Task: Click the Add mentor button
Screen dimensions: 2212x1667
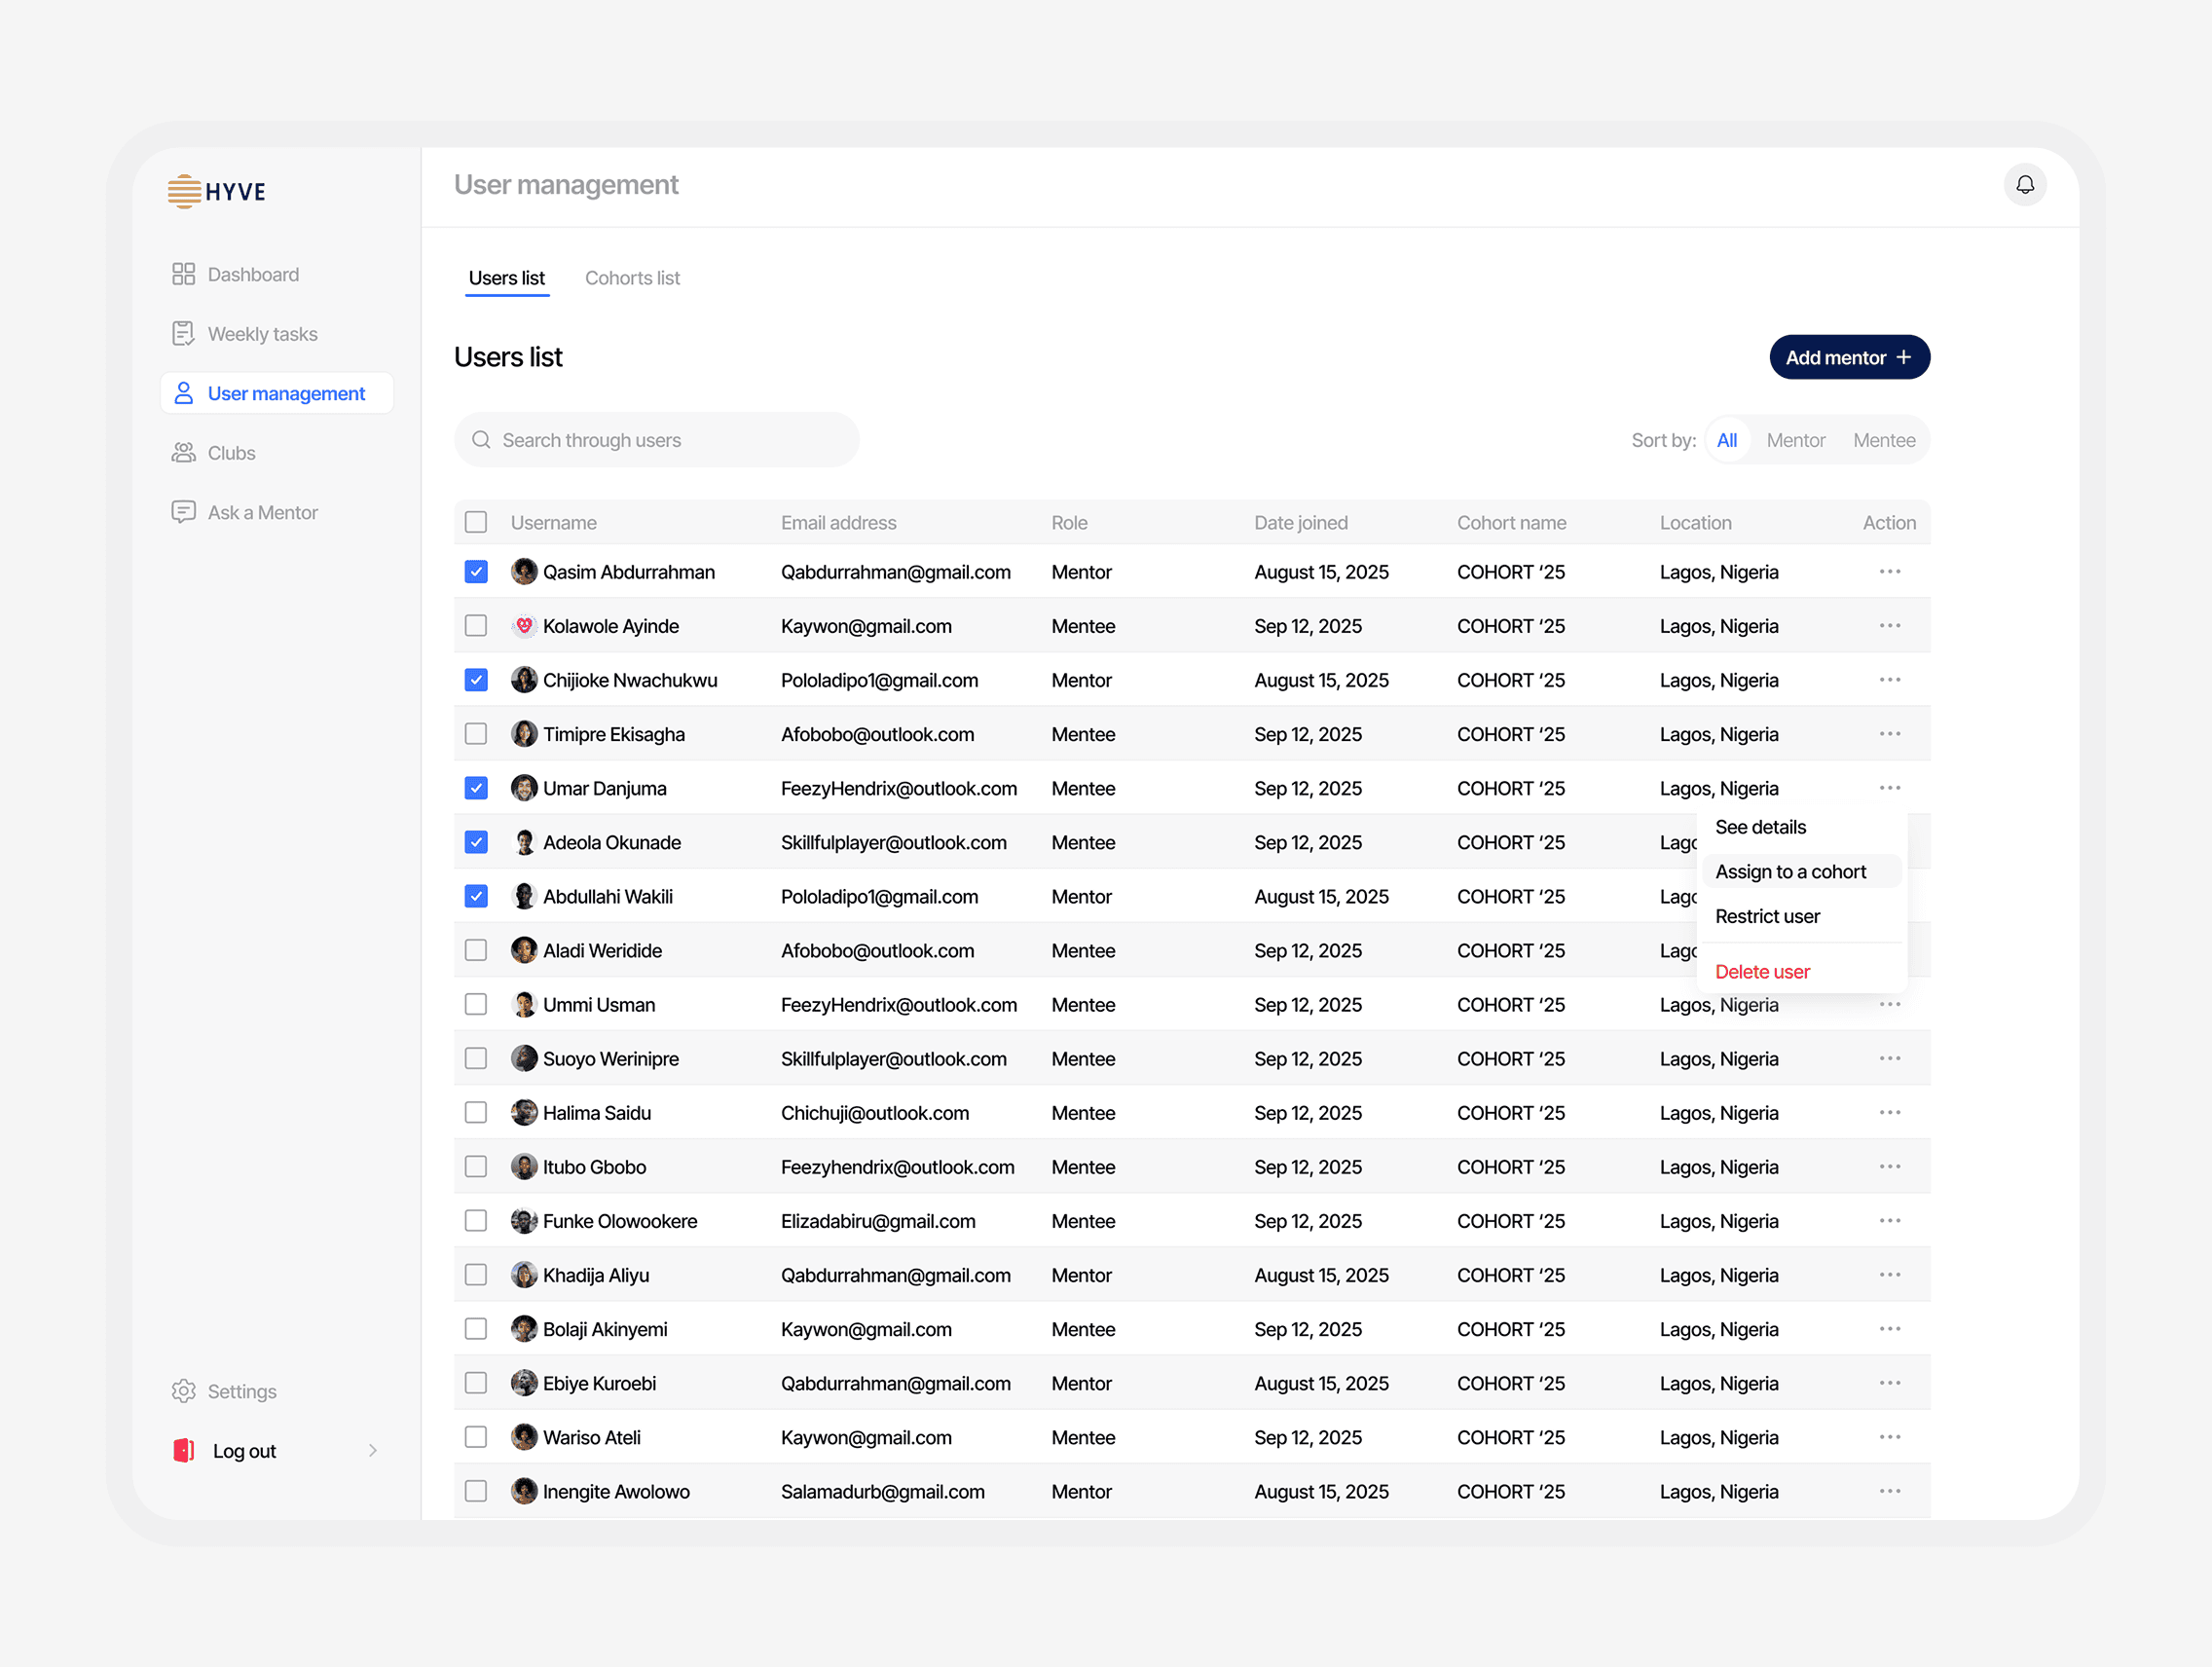Action: [x=1849, y=357]
